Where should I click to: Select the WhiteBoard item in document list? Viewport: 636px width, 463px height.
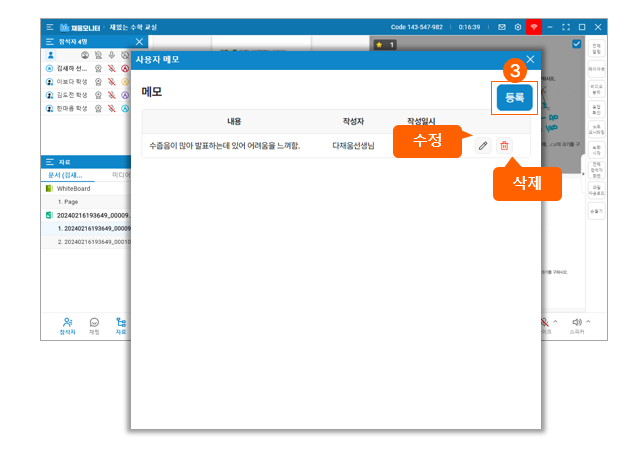click(75, 187)
